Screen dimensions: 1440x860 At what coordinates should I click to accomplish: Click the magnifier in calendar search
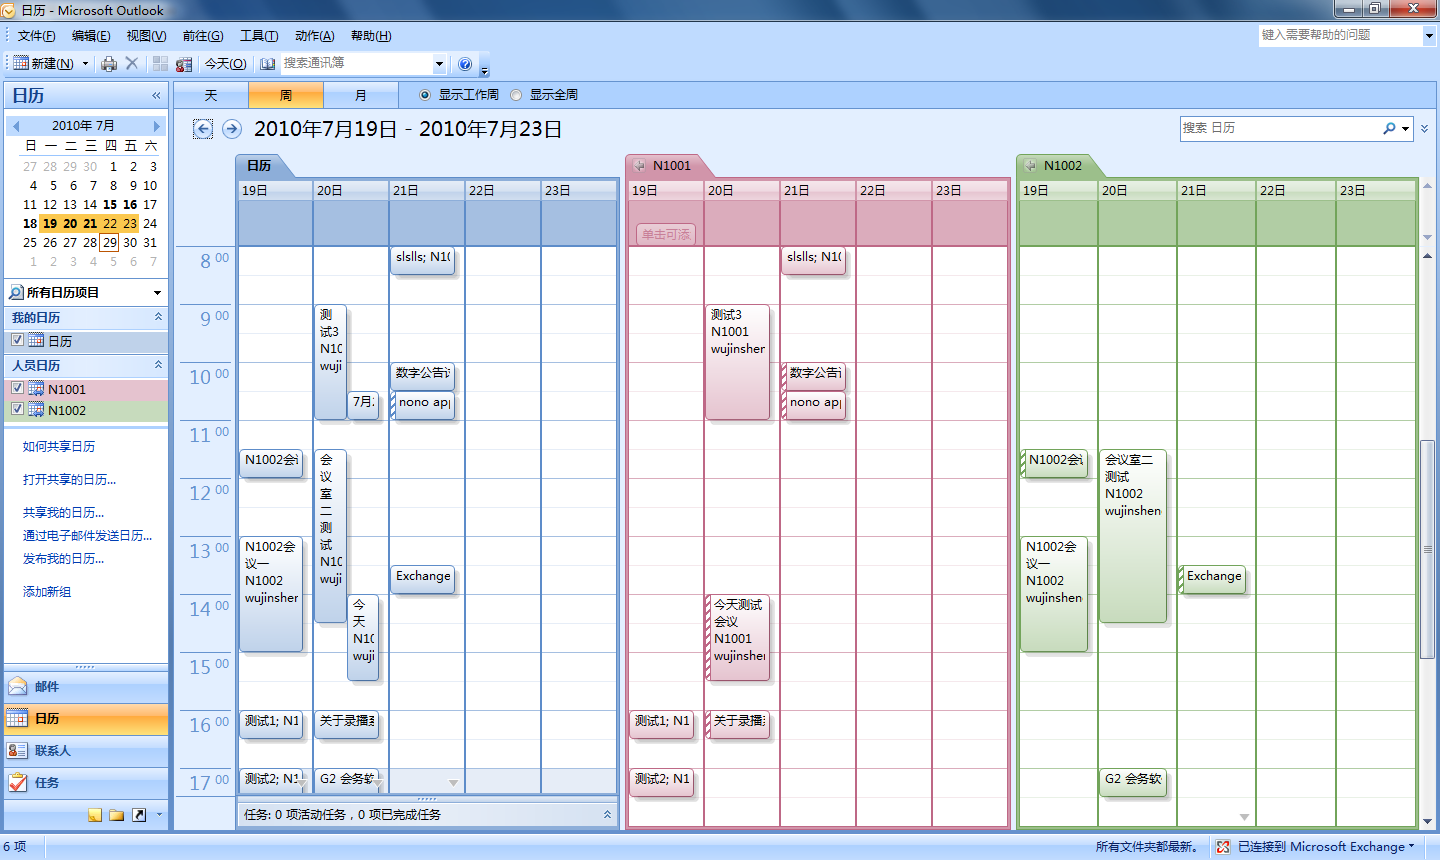click(x=1390, y=128)
